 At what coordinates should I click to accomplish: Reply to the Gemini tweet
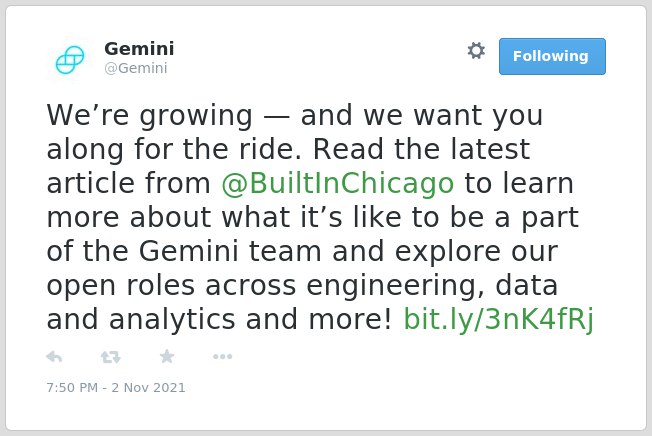(x=54, y=357)
